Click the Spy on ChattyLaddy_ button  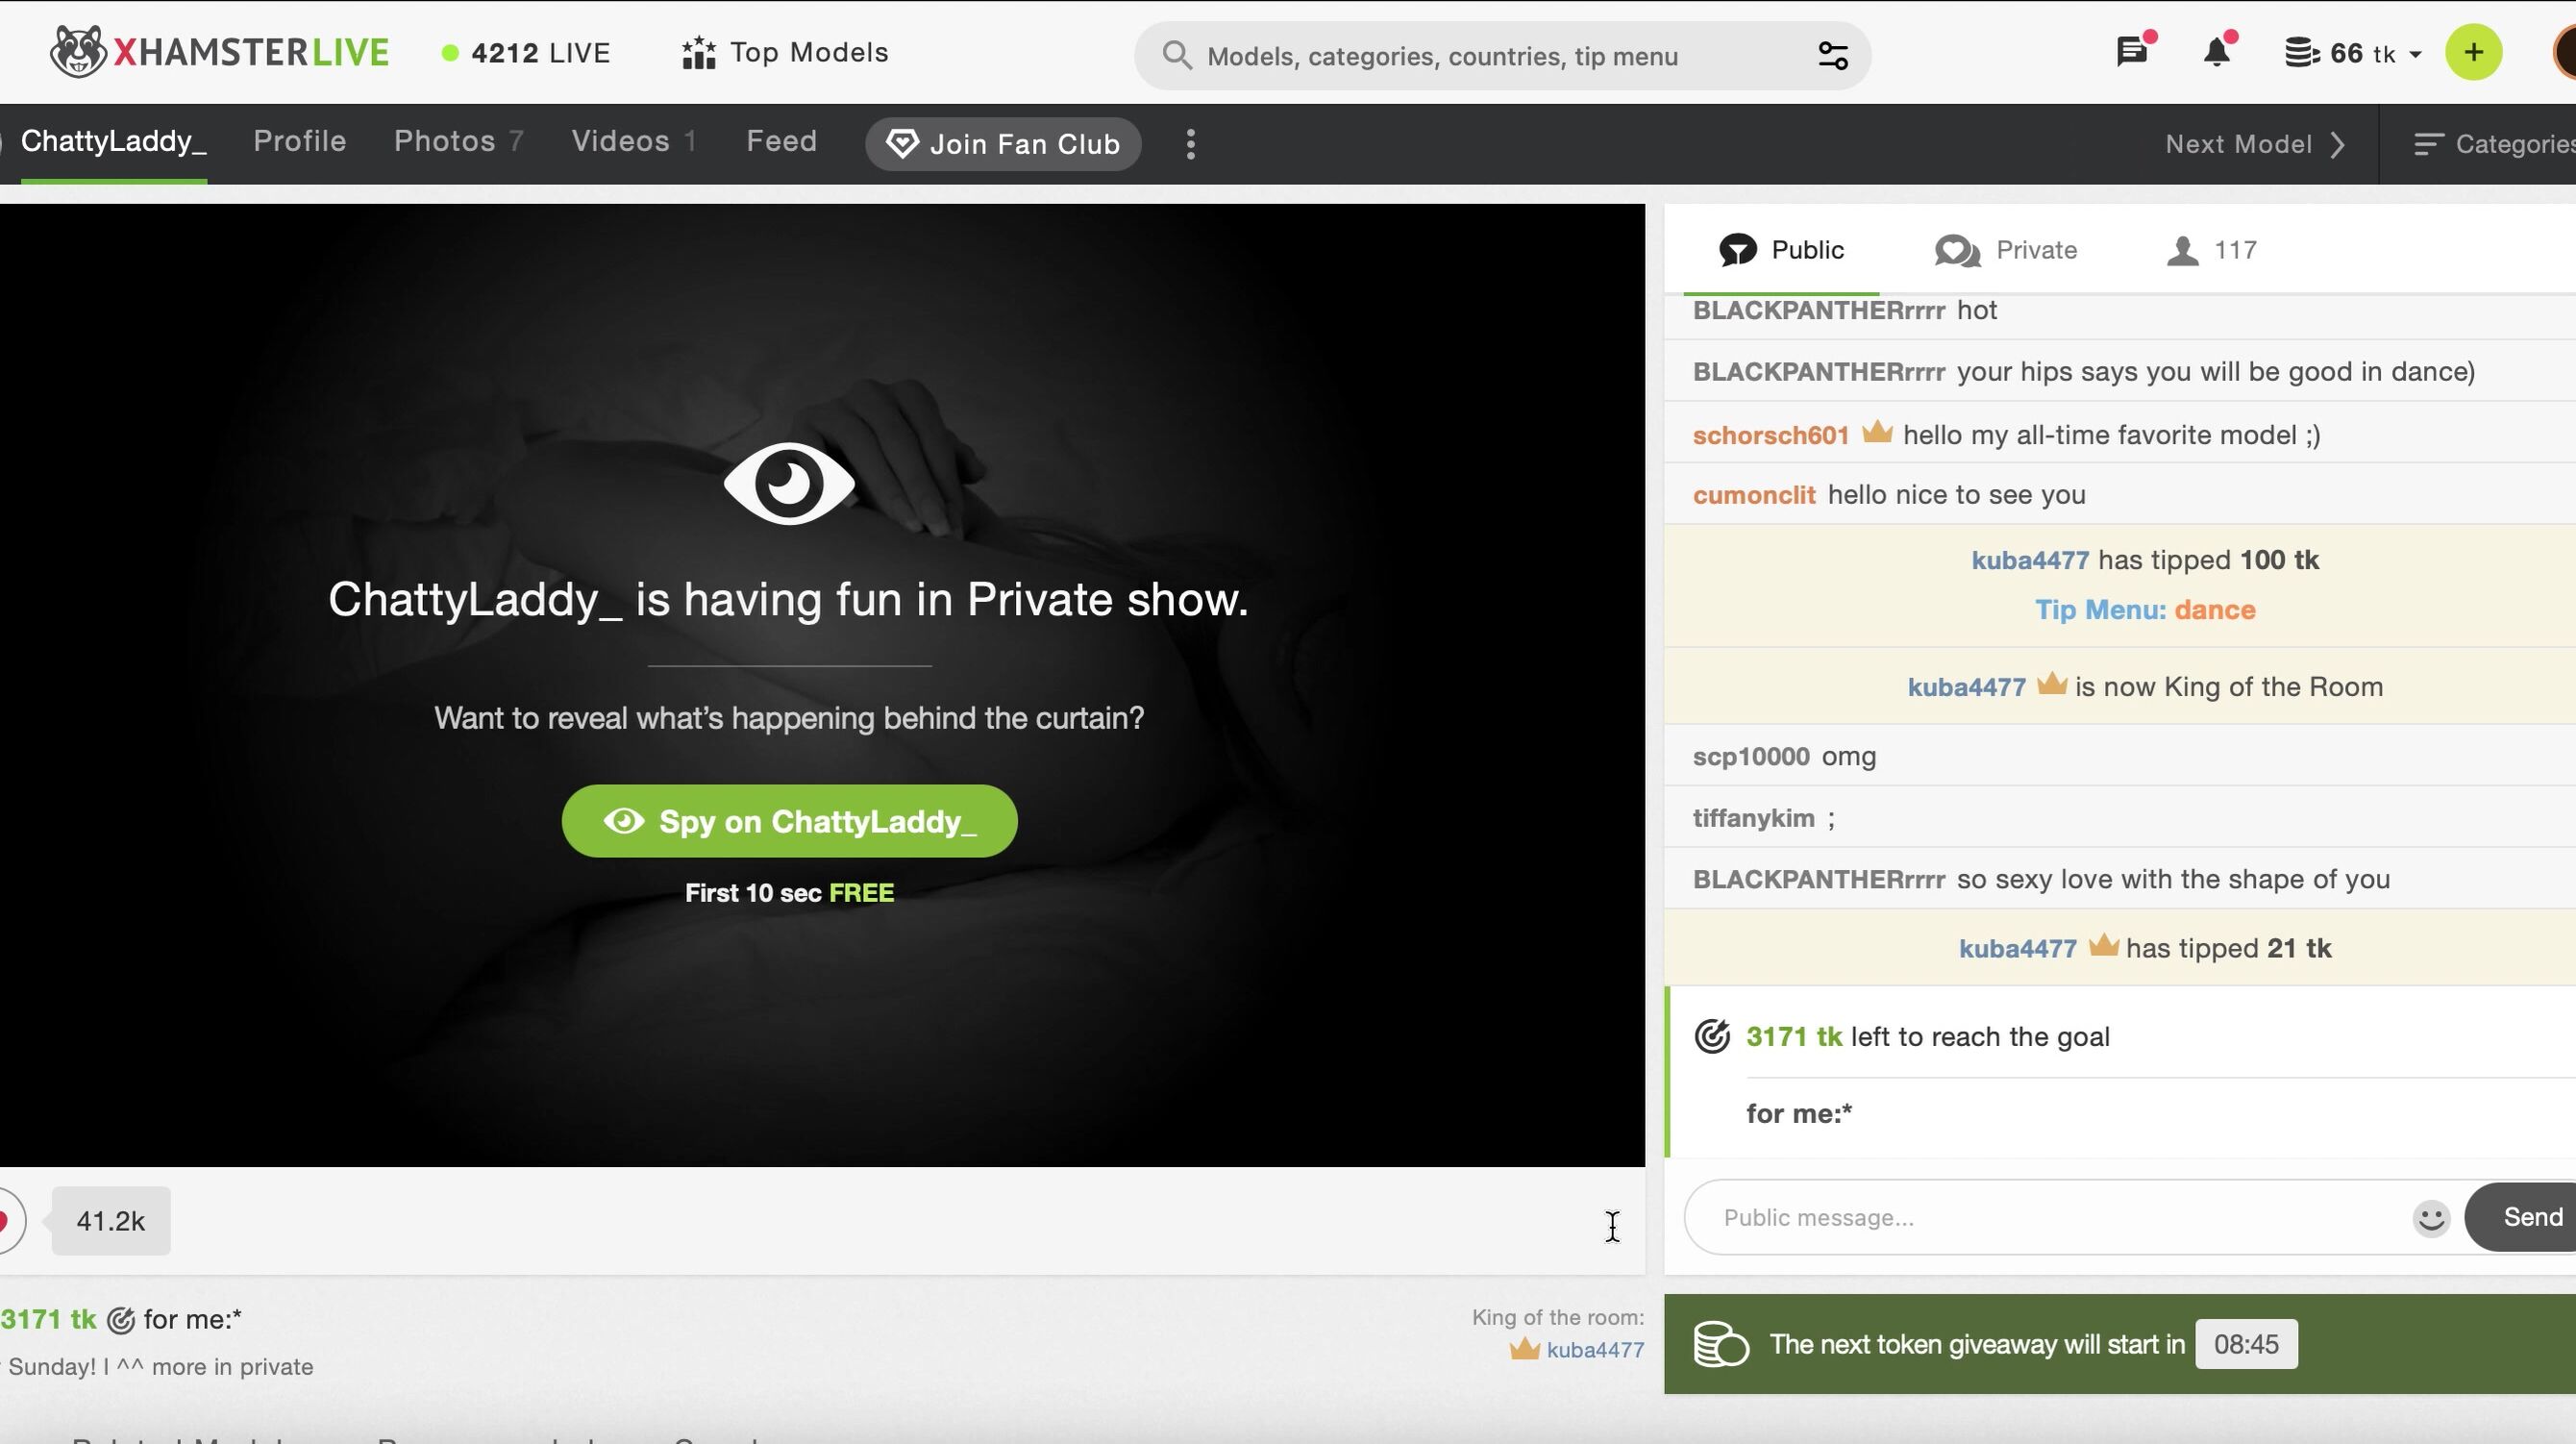click(x=789, y=821)
